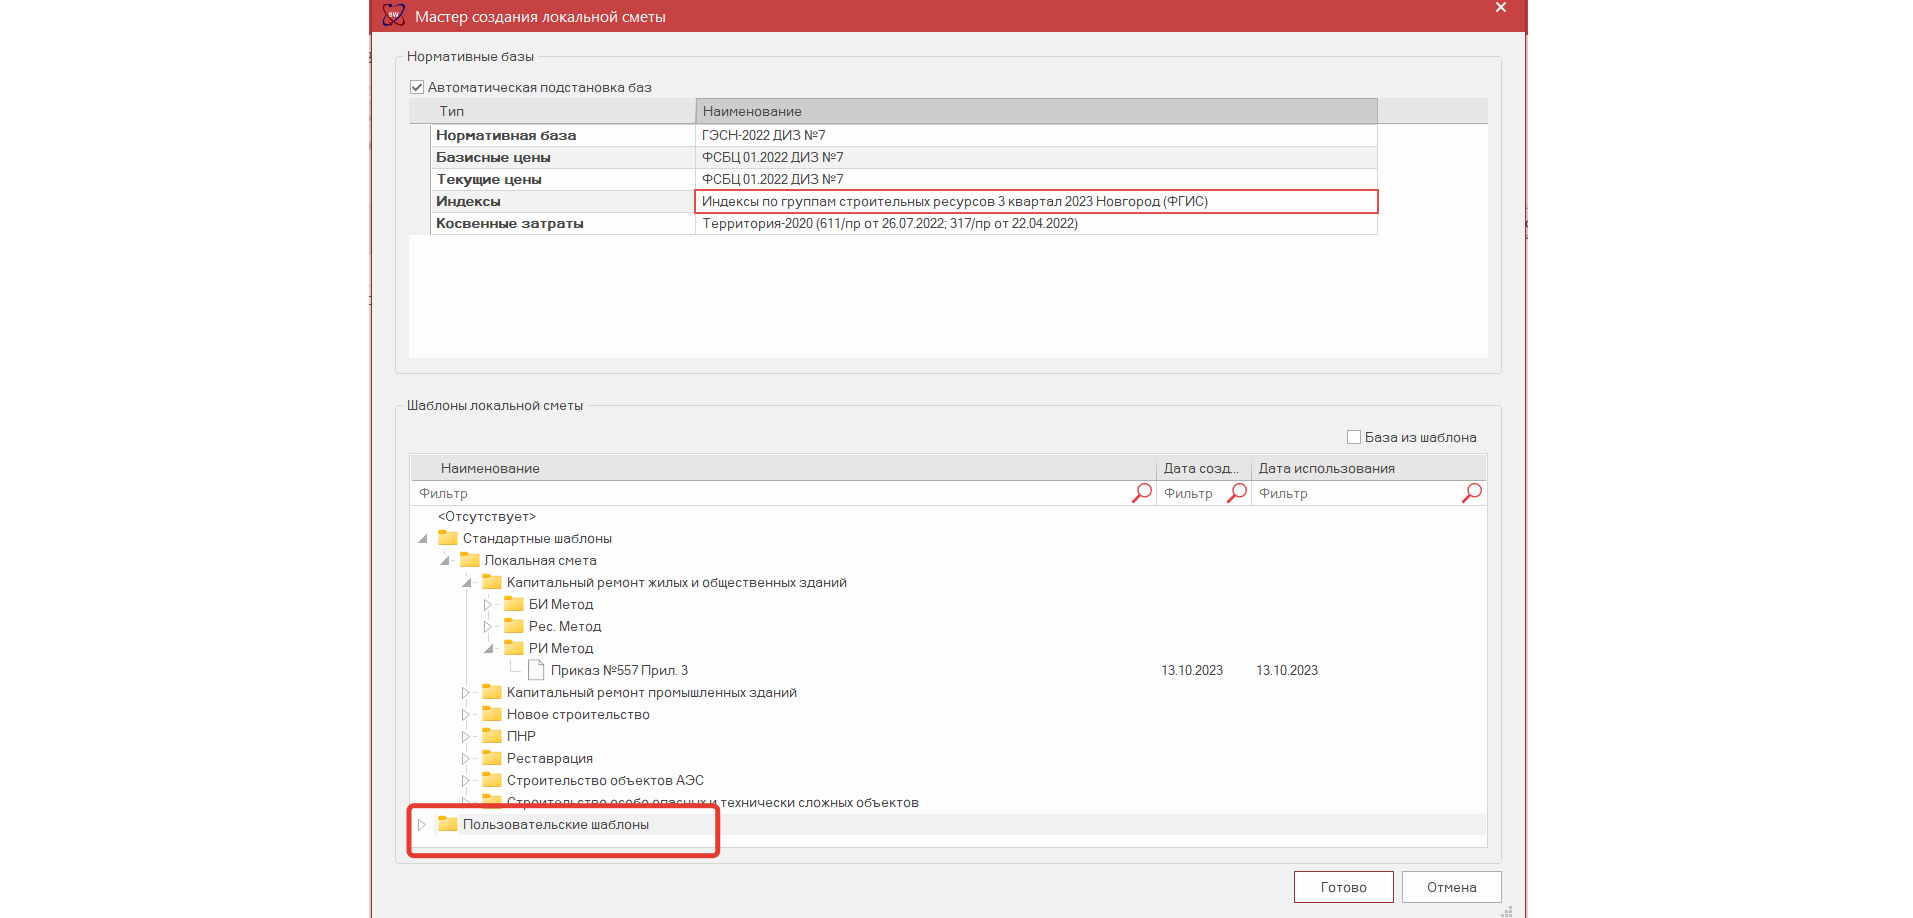The width and height of the screenshot is (1913, 918).
Task: Click the app logo in title bar
Action: click(x=394, y=15)
